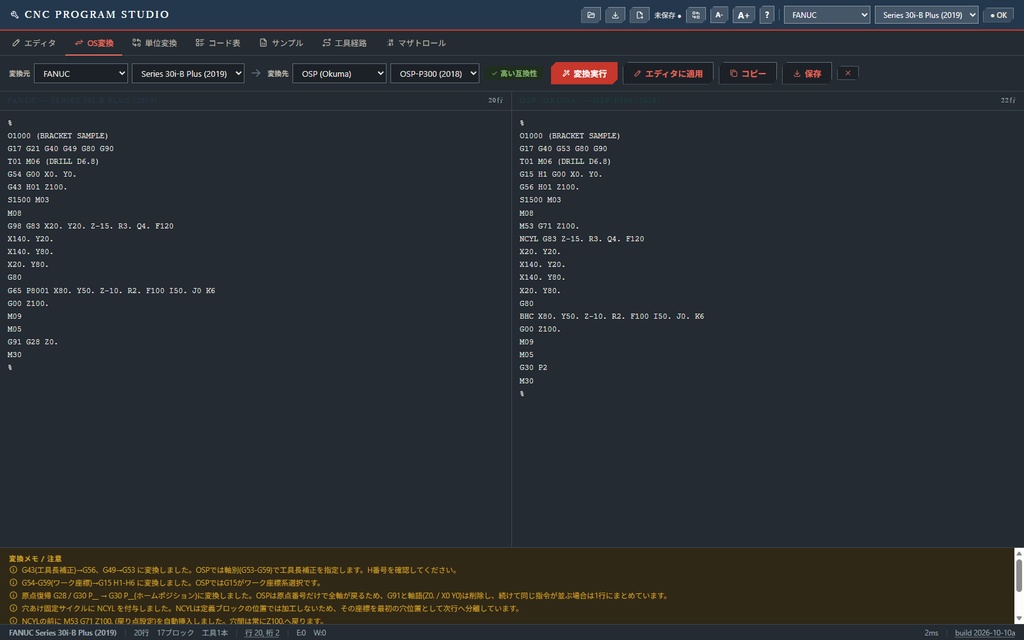This screenshot has height=640, width=1024.
Task: Open help with the question mark button
Action: [x=767, y=15]
